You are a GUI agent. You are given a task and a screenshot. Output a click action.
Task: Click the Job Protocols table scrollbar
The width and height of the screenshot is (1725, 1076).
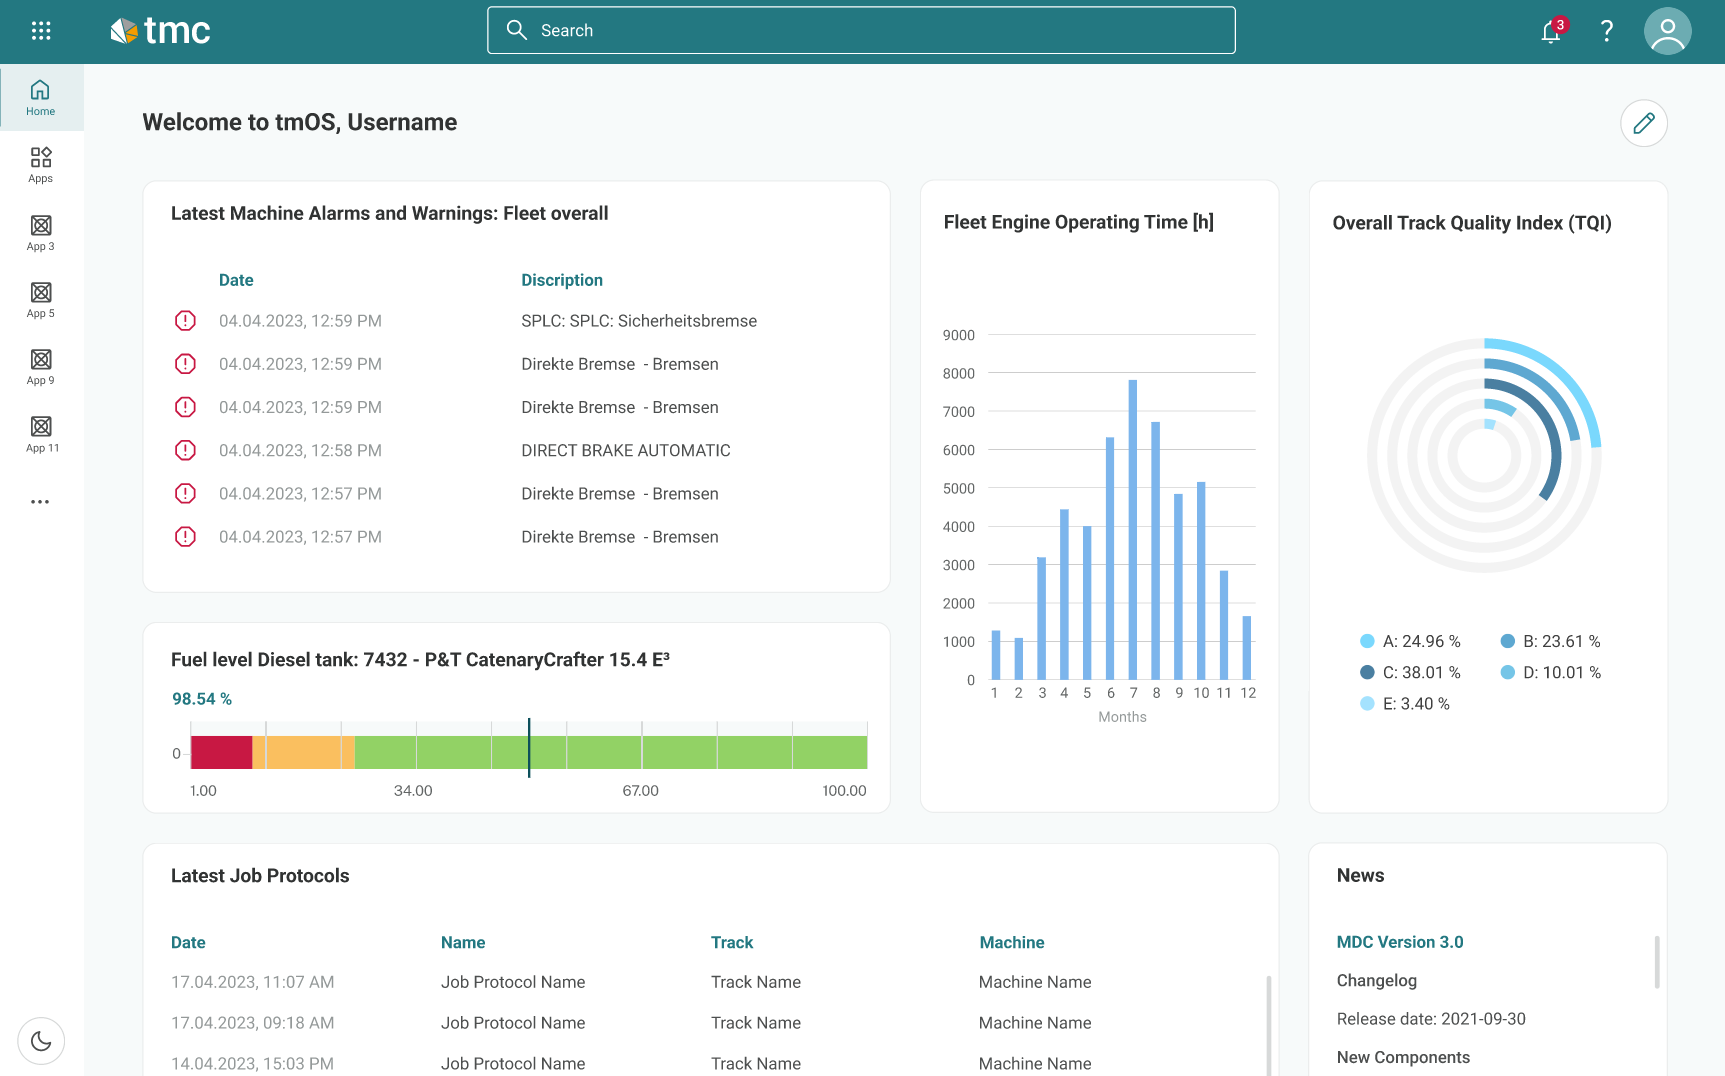pos(1269,1025)
